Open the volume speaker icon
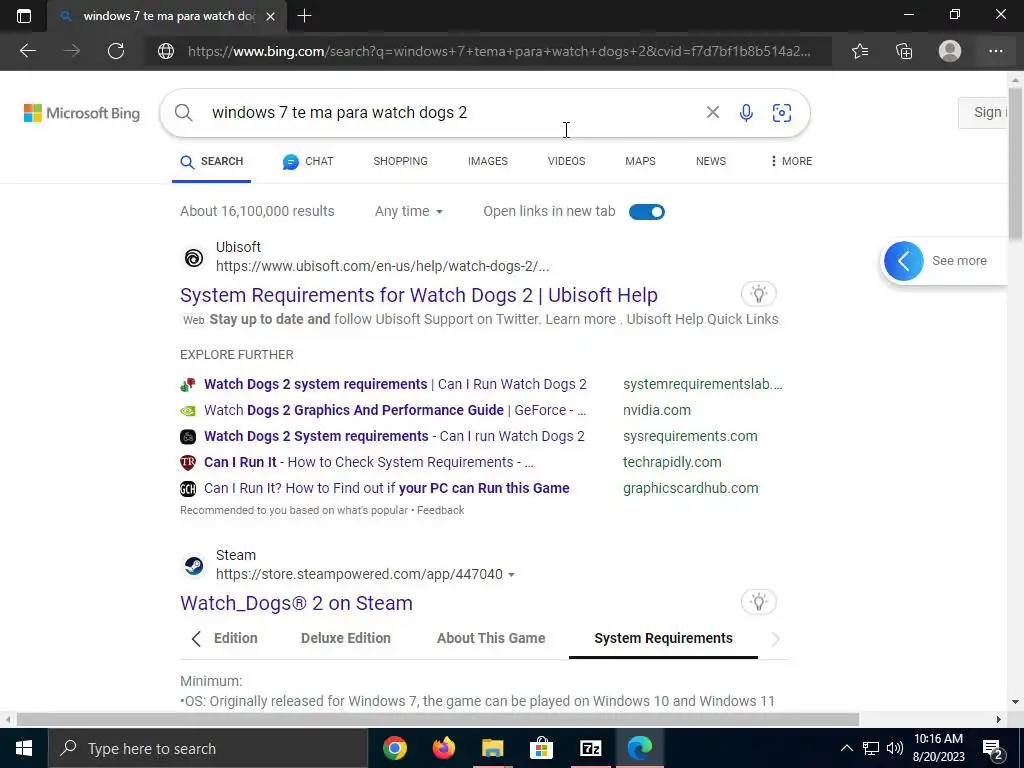The width and height of the screenshot is (1024, 768). click(x=895, y=748)
